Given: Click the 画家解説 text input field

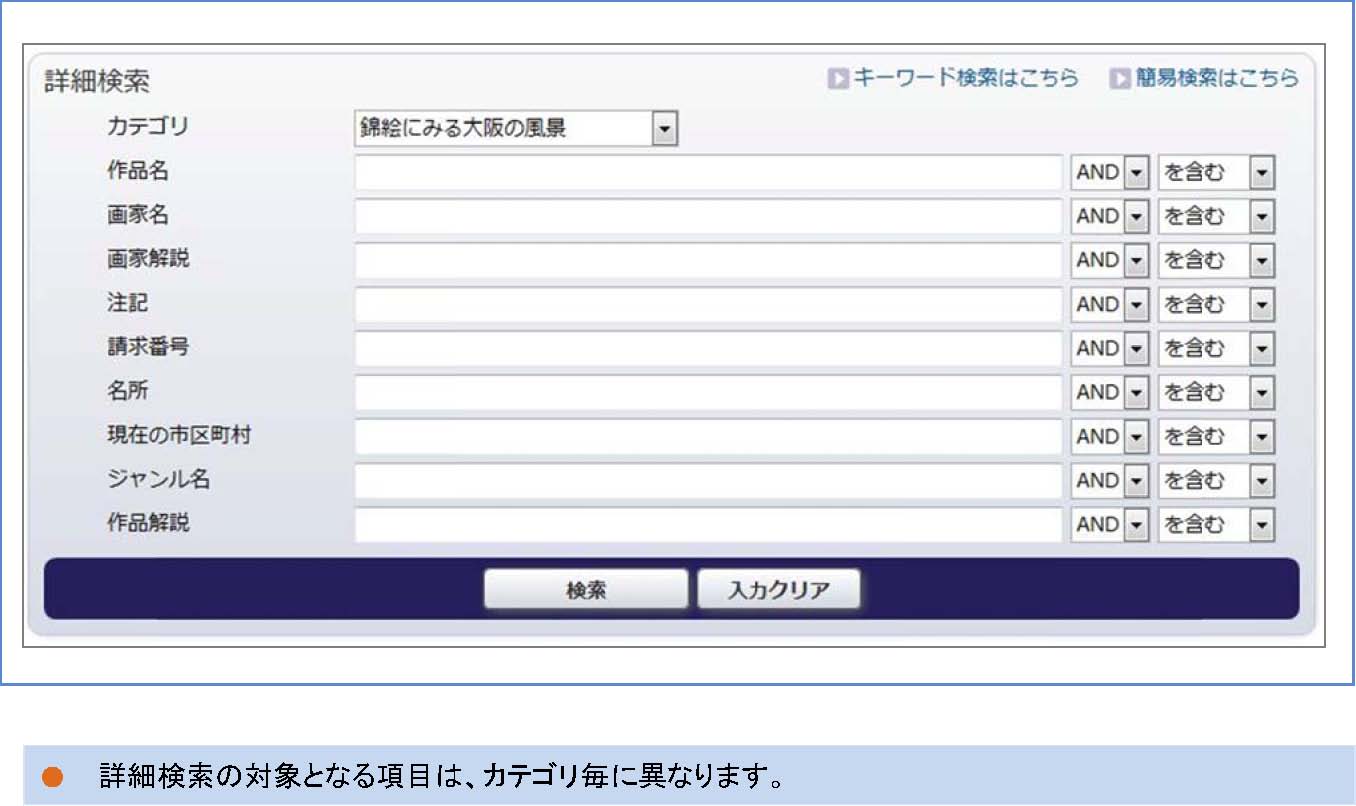Looking at the screenshot, I should tap(708, 260).
